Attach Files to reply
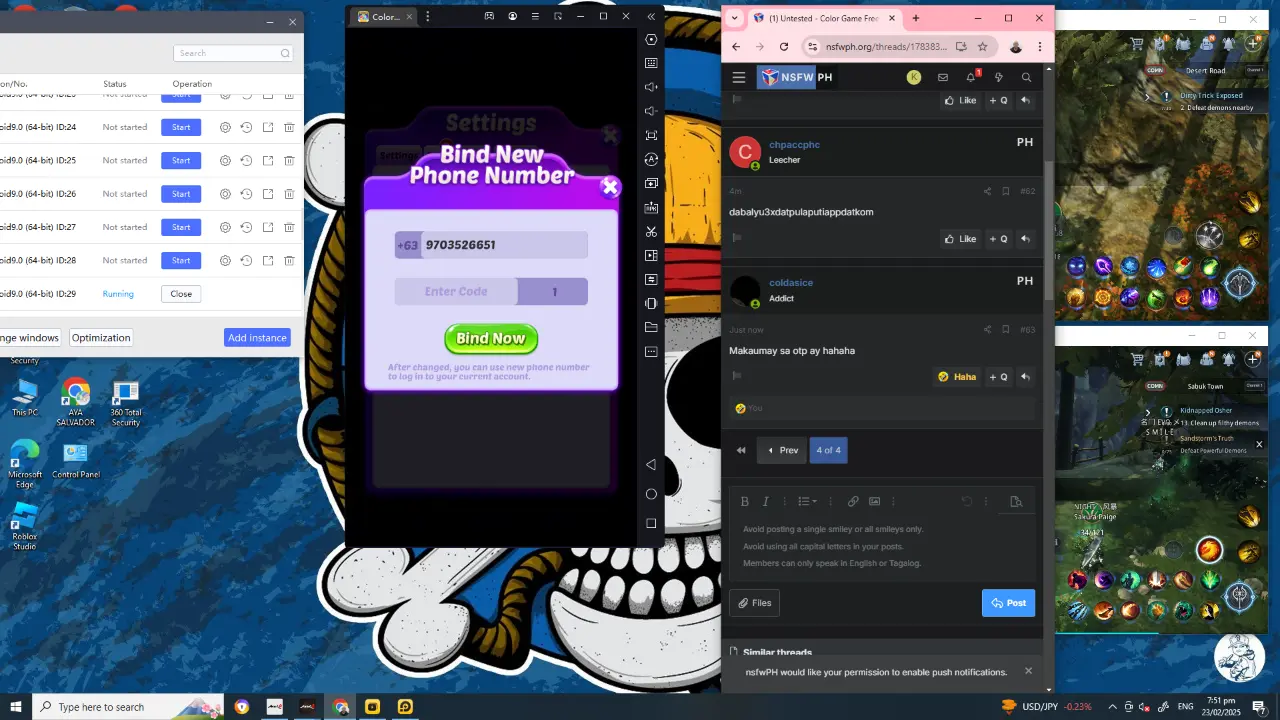The width and height of the screenshot is (1280, 720). 754,603
